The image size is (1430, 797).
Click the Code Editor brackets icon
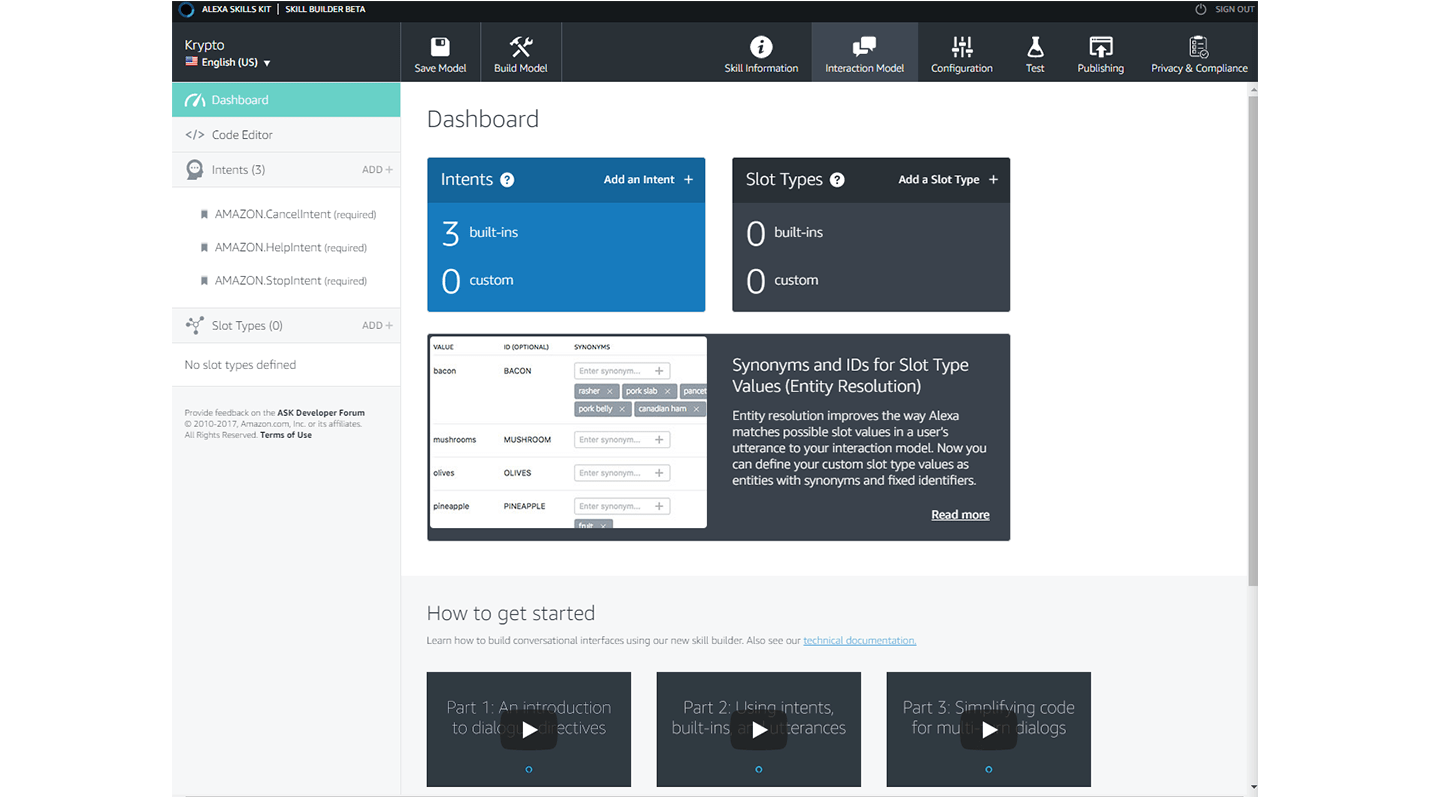click(x=194, y=135)
